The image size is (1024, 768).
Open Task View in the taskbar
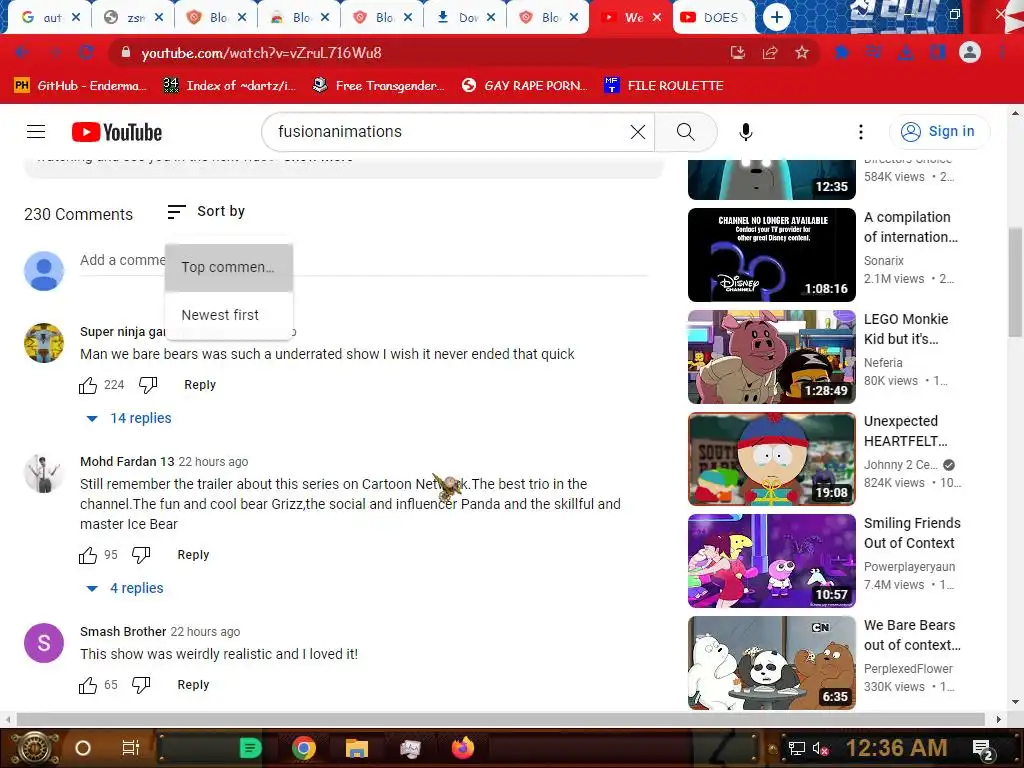[131, 748]
